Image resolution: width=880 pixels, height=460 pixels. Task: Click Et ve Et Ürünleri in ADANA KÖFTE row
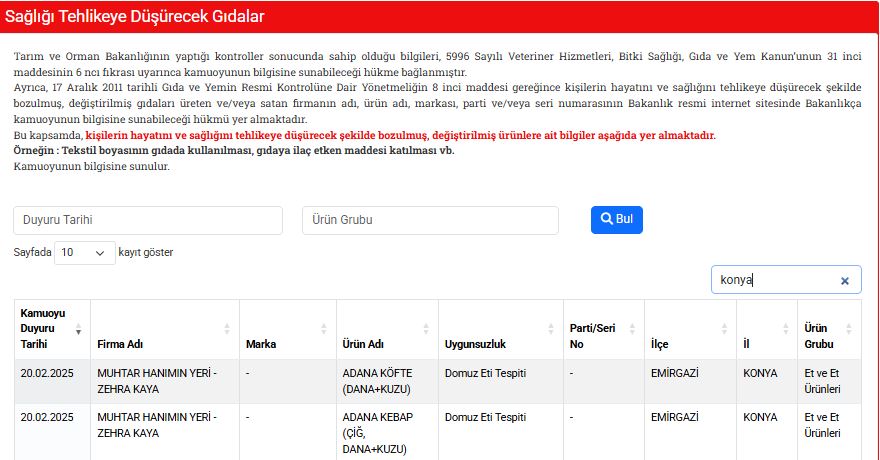pos(822,381)
